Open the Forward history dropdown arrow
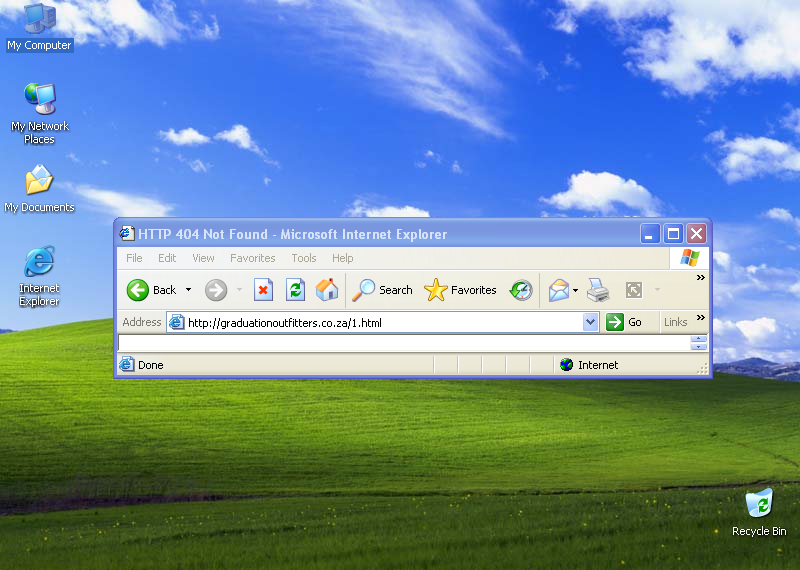This screenshot has width=800, height=570. (239, 290)
